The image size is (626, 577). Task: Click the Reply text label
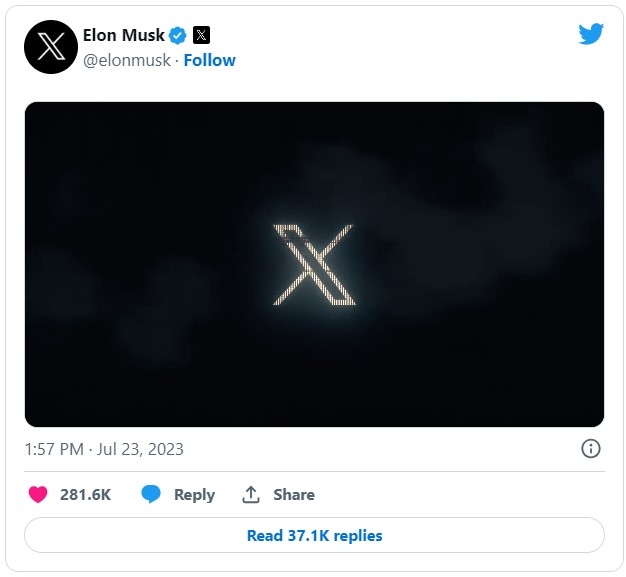(x=194, y=494)
